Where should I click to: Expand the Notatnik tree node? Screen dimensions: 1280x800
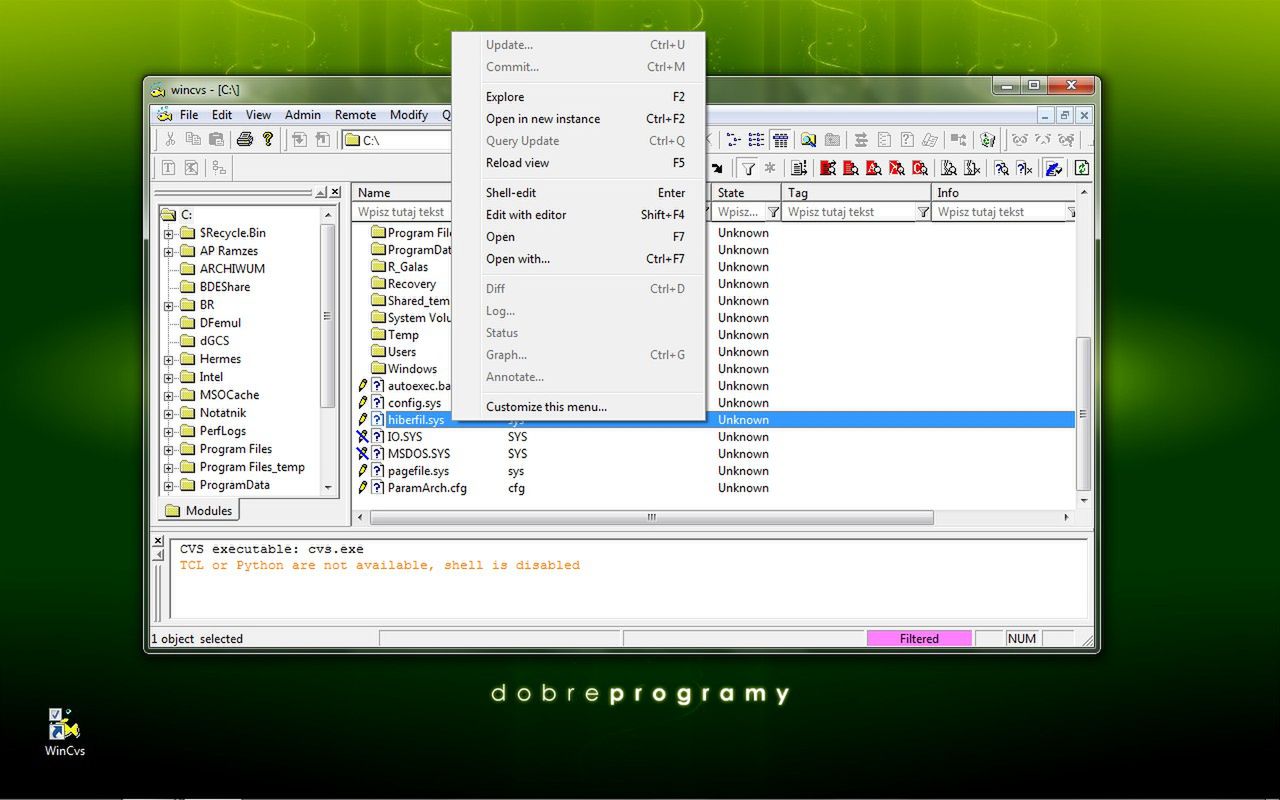(169, 413)
